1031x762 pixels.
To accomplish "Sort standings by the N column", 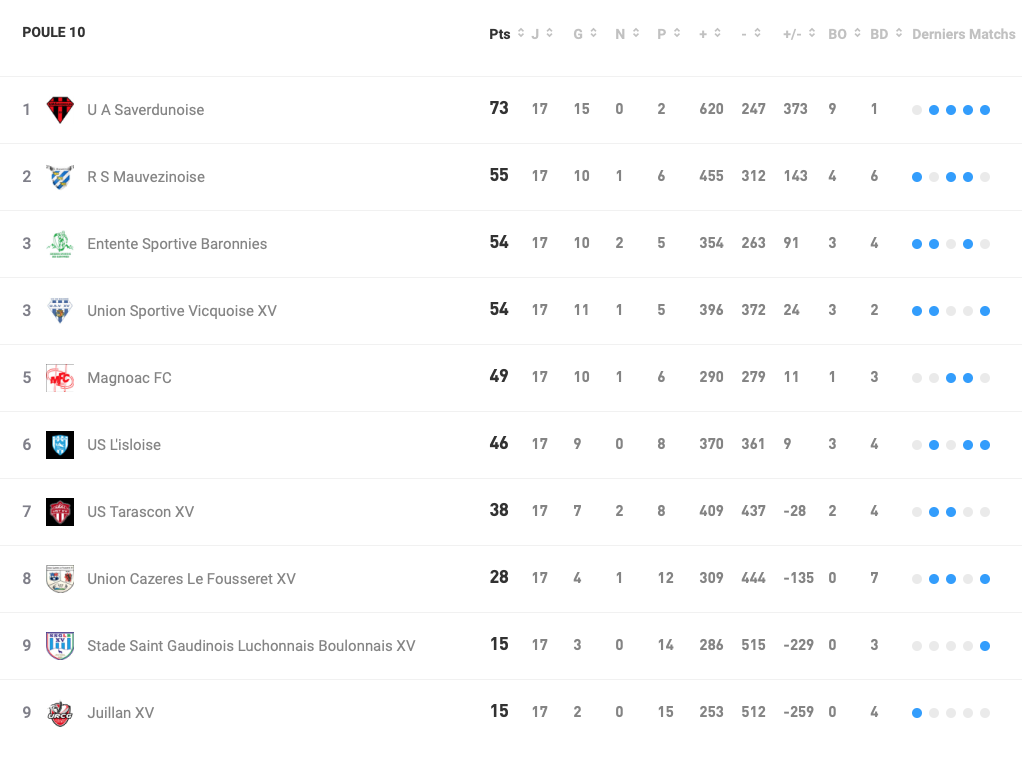I will pyautogui.click(x=626, y=34).
